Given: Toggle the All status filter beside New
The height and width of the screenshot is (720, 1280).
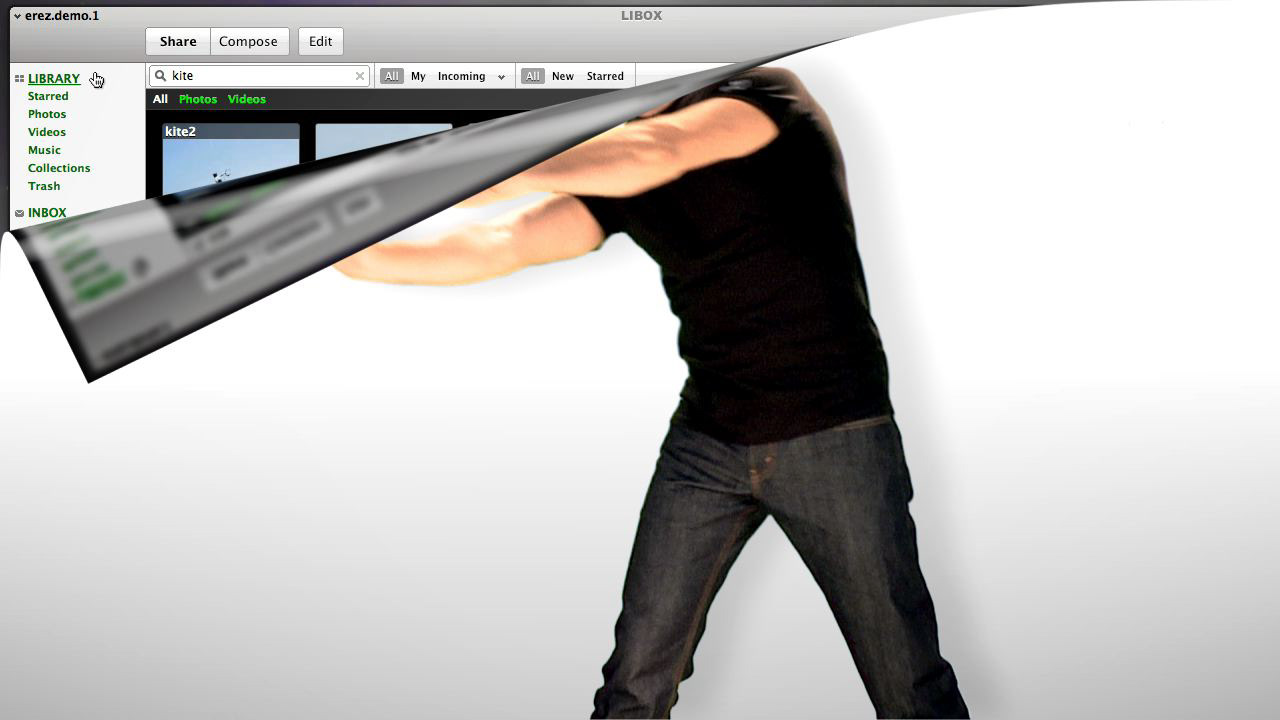Looking at the screenshot, I should (533, 76).
